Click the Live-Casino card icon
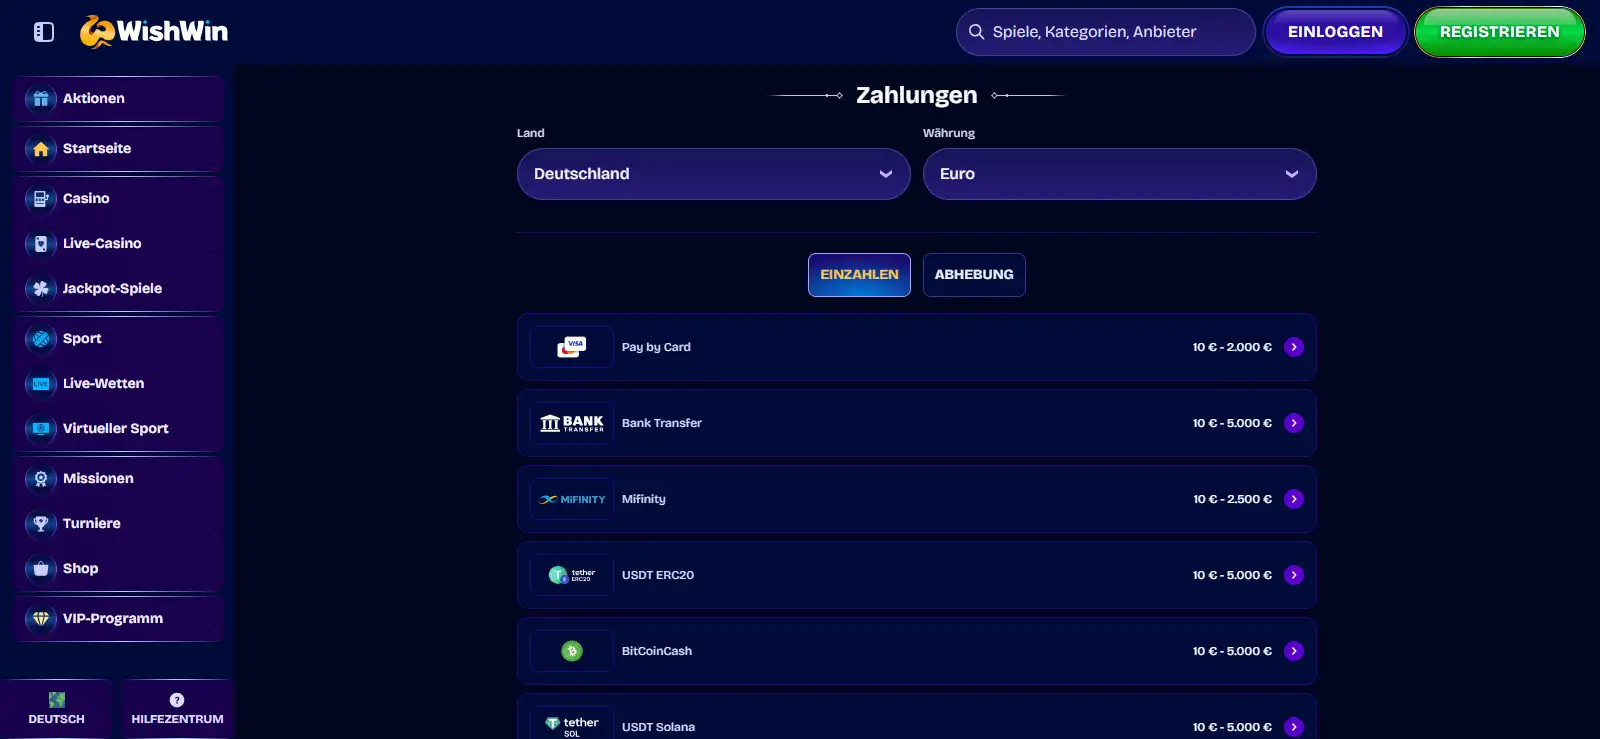The image size is (1600, 739). pyautogui.click(x=41, y=243)
